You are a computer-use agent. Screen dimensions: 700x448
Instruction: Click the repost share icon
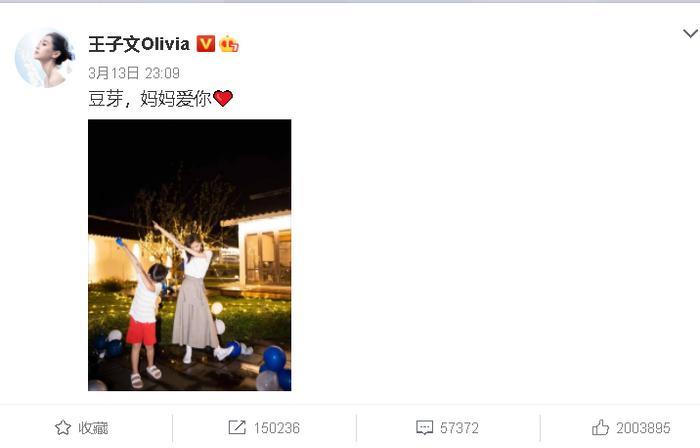pyautogui.click(x=237, y=427)
